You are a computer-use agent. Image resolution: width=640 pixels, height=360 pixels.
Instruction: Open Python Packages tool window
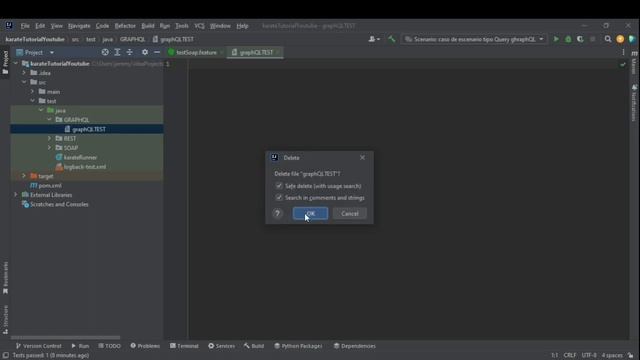click(x=298, y=346)
